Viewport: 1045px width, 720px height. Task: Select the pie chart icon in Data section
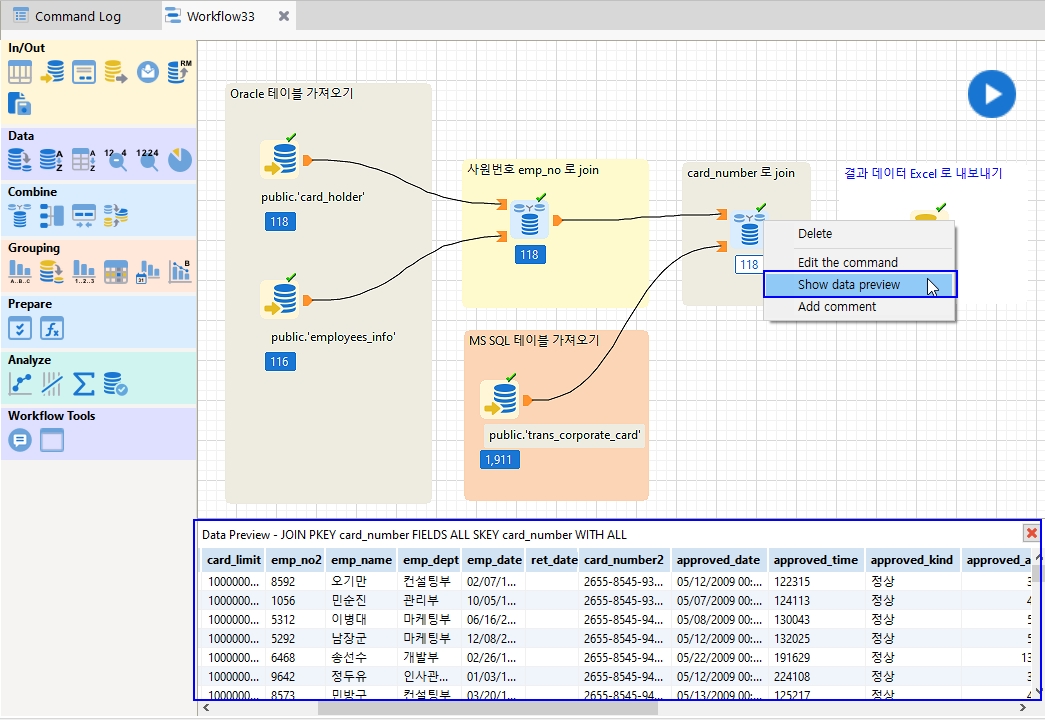[179, 159]
